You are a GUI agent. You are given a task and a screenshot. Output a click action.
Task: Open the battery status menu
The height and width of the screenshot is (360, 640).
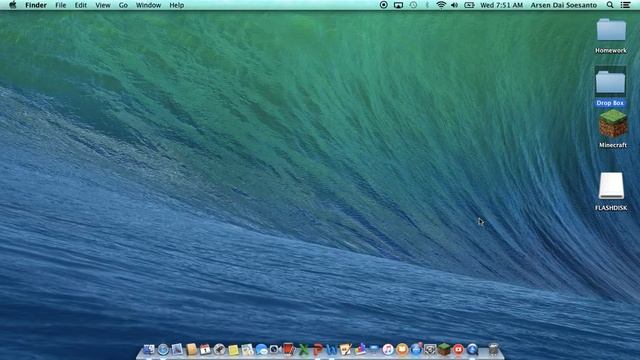pyautogui.click(x=469, y=5)
